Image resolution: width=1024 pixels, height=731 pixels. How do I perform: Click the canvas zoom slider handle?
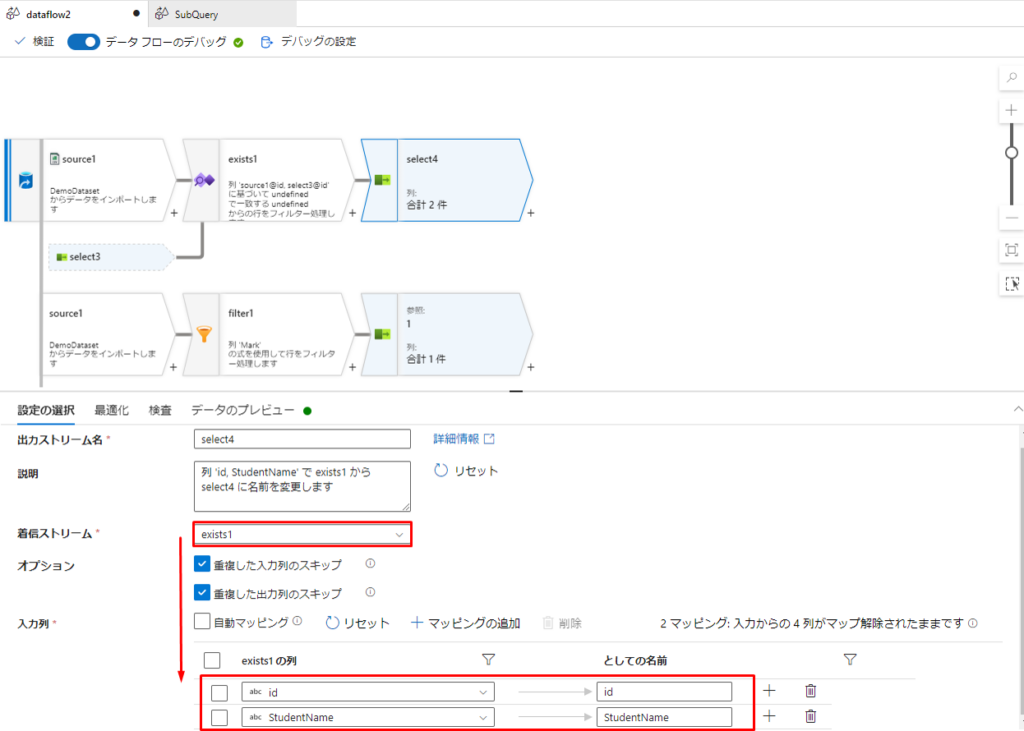click(1012, 152)
